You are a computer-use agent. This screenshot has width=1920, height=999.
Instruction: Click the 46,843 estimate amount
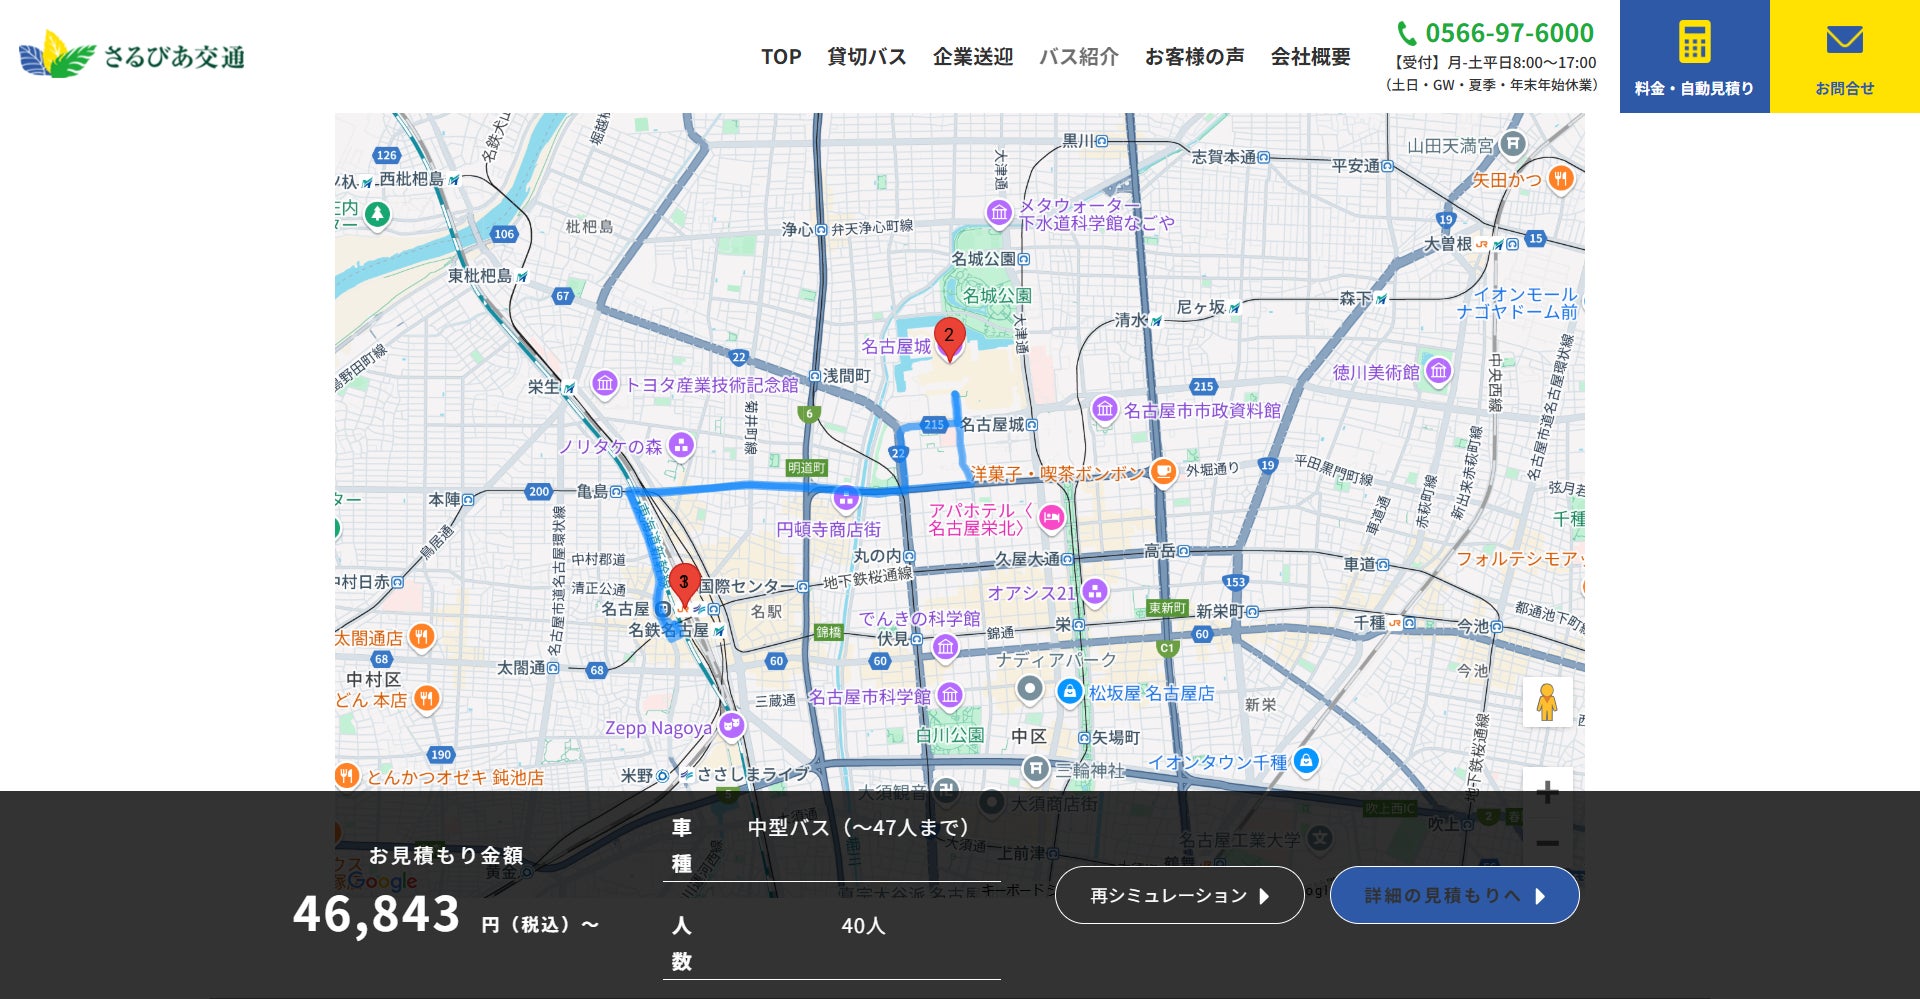376,914
